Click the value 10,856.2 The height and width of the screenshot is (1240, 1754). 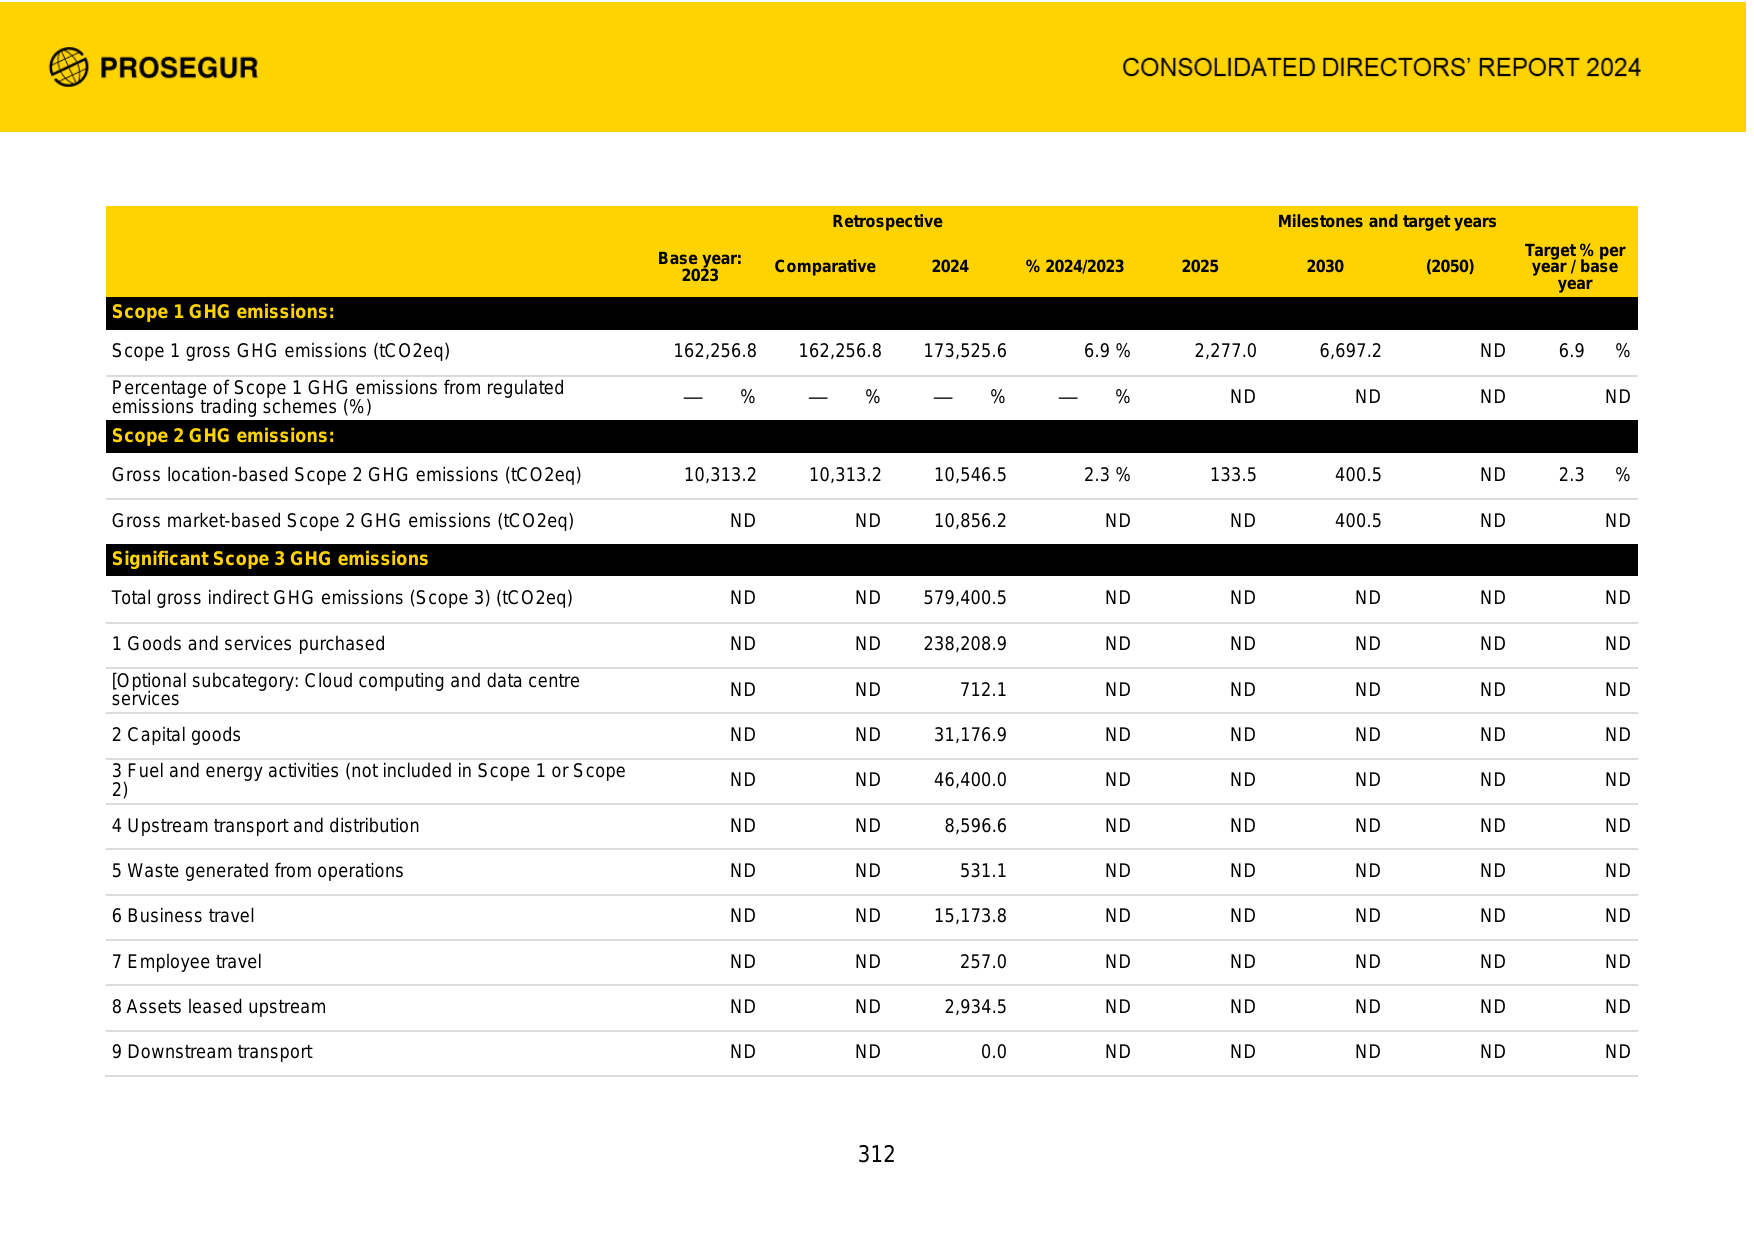(x=970, y=521)
